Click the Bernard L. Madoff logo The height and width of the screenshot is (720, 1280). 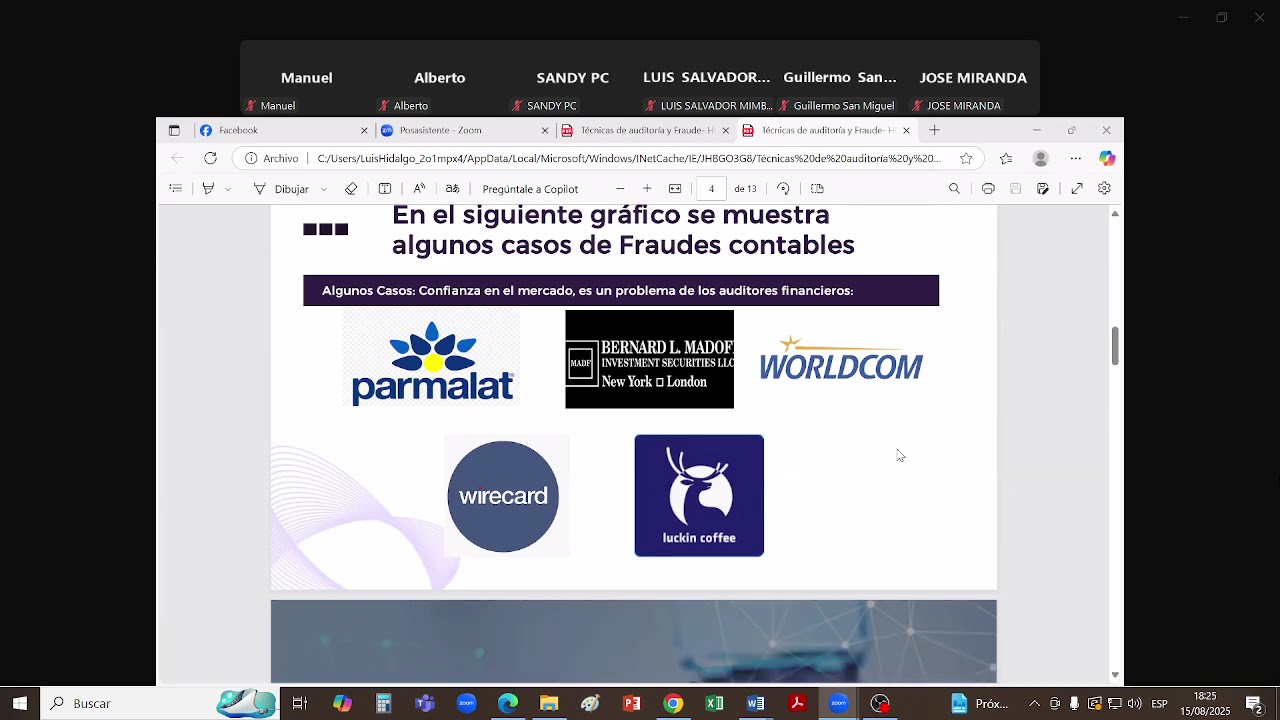pos(649,359)
